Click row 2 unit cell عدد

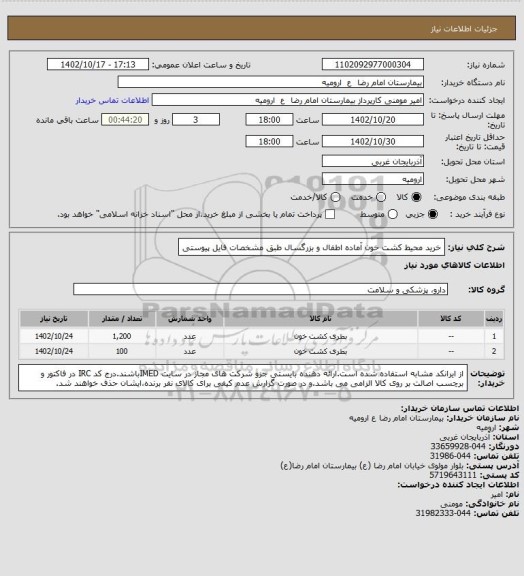(x=190, y=351)
